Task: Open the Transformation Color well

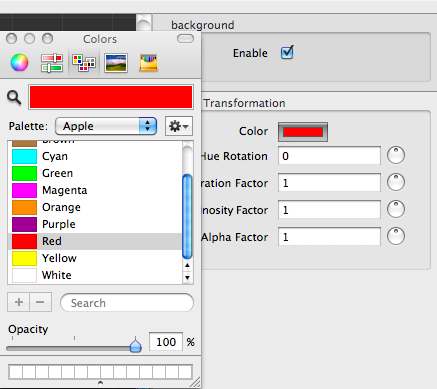Action: [x=303, y=132]
